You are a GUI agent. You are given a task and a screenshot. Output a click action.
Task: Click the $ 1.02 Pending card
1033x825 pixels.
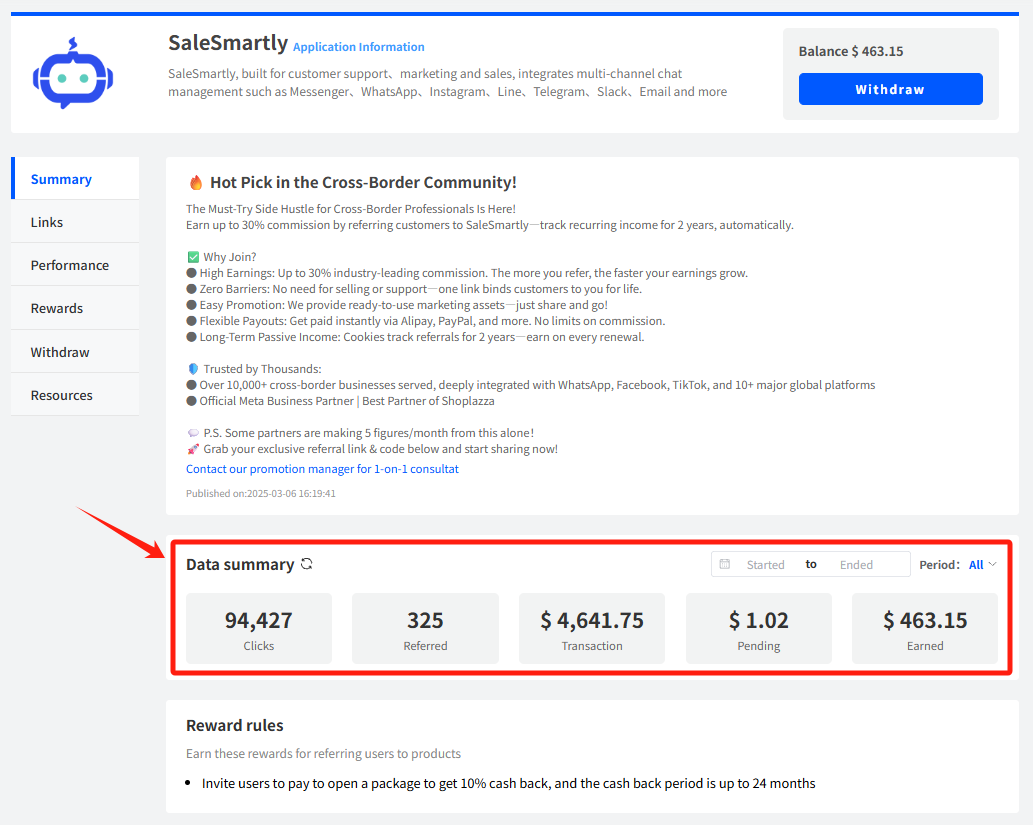pos(759,629)
